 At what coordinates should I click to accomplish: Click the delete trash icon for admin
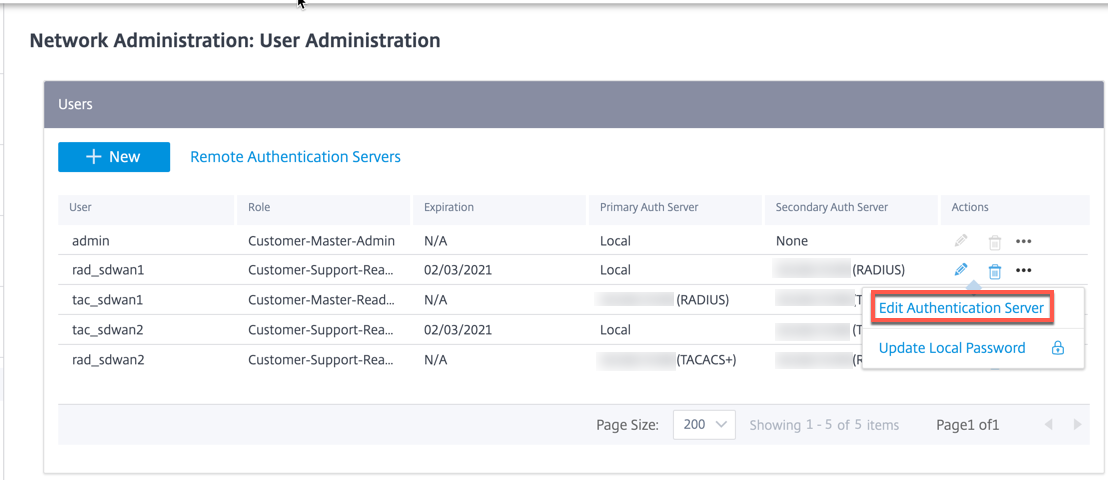(x=994, y=242)
